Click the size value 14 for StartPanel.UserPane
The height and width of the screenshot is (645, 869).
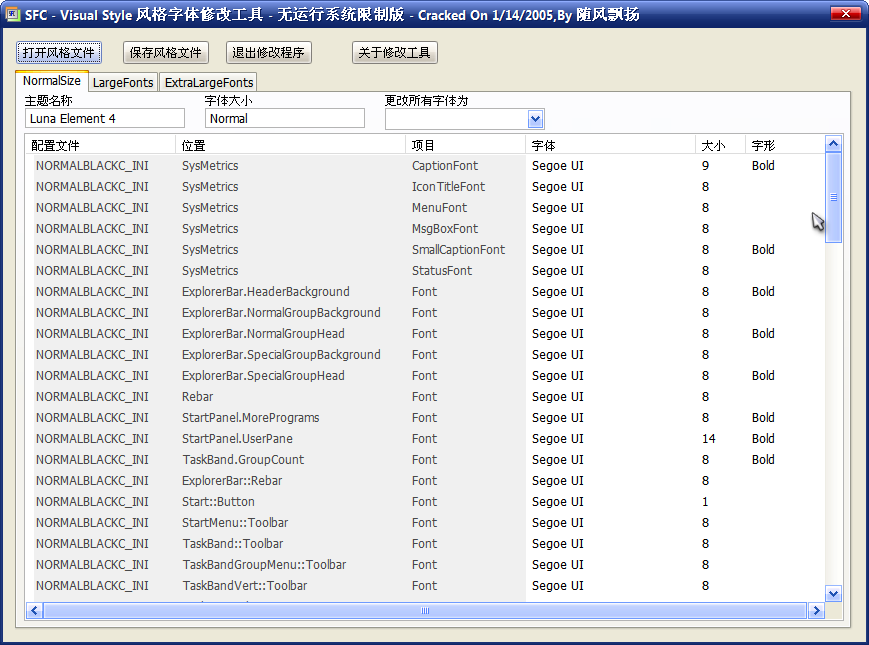[708, 439]
